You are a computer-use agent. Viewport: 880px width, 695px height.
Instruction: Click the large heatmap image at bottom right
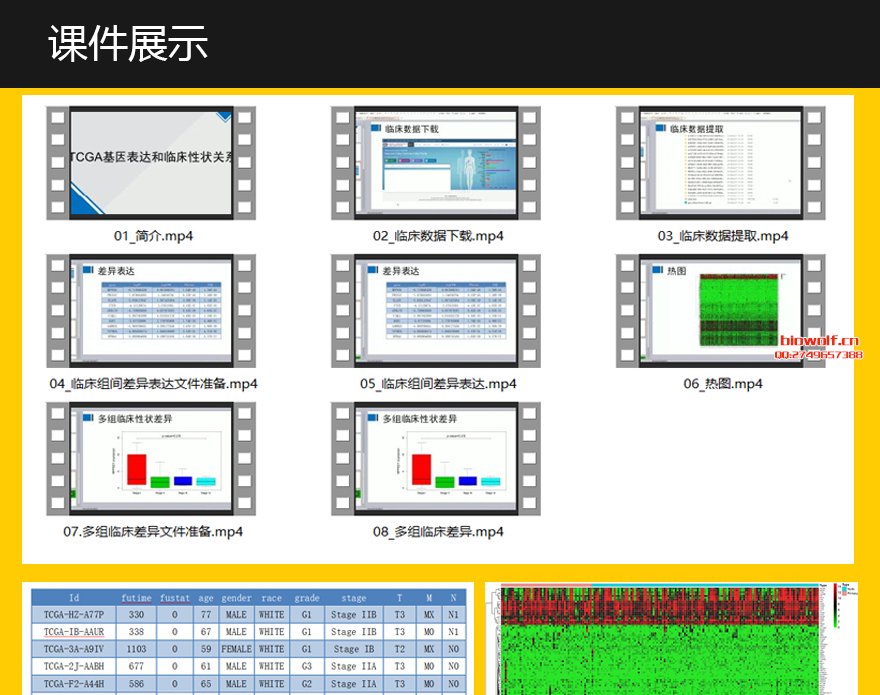(x=671, y=639)
